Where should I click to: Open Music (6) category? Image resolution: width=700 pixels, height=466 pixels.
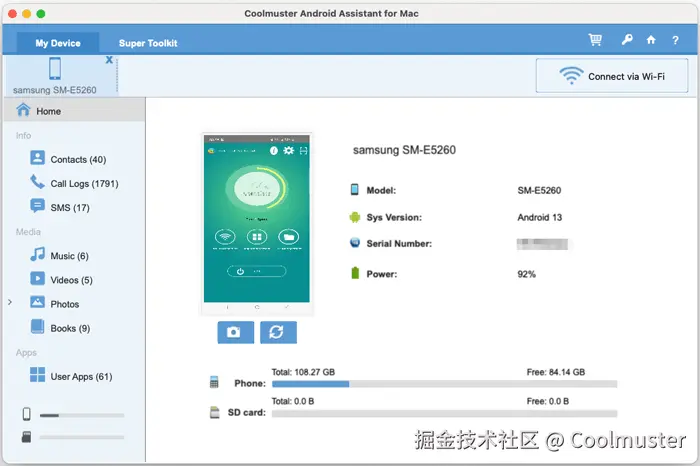70,256
